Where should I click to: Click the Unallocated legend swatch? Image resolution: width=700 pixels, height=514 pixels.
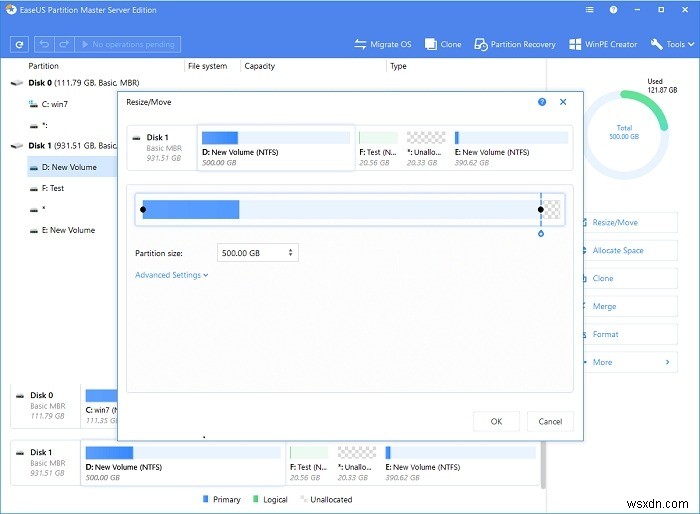[304, 499]
